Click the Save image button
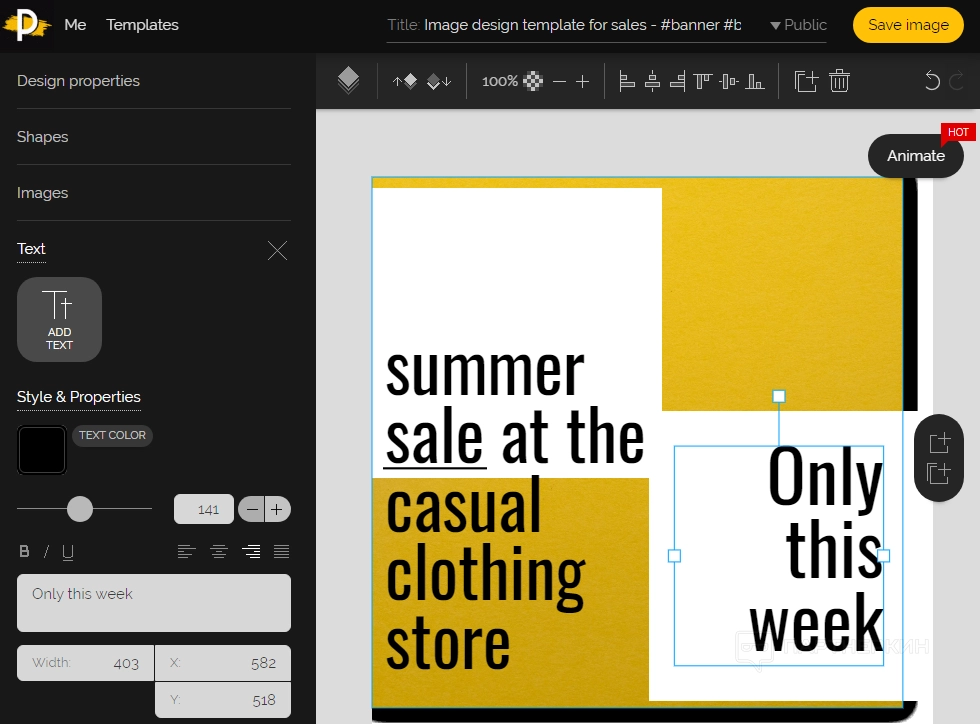This screenshot has height=724, width=980. 908,25
